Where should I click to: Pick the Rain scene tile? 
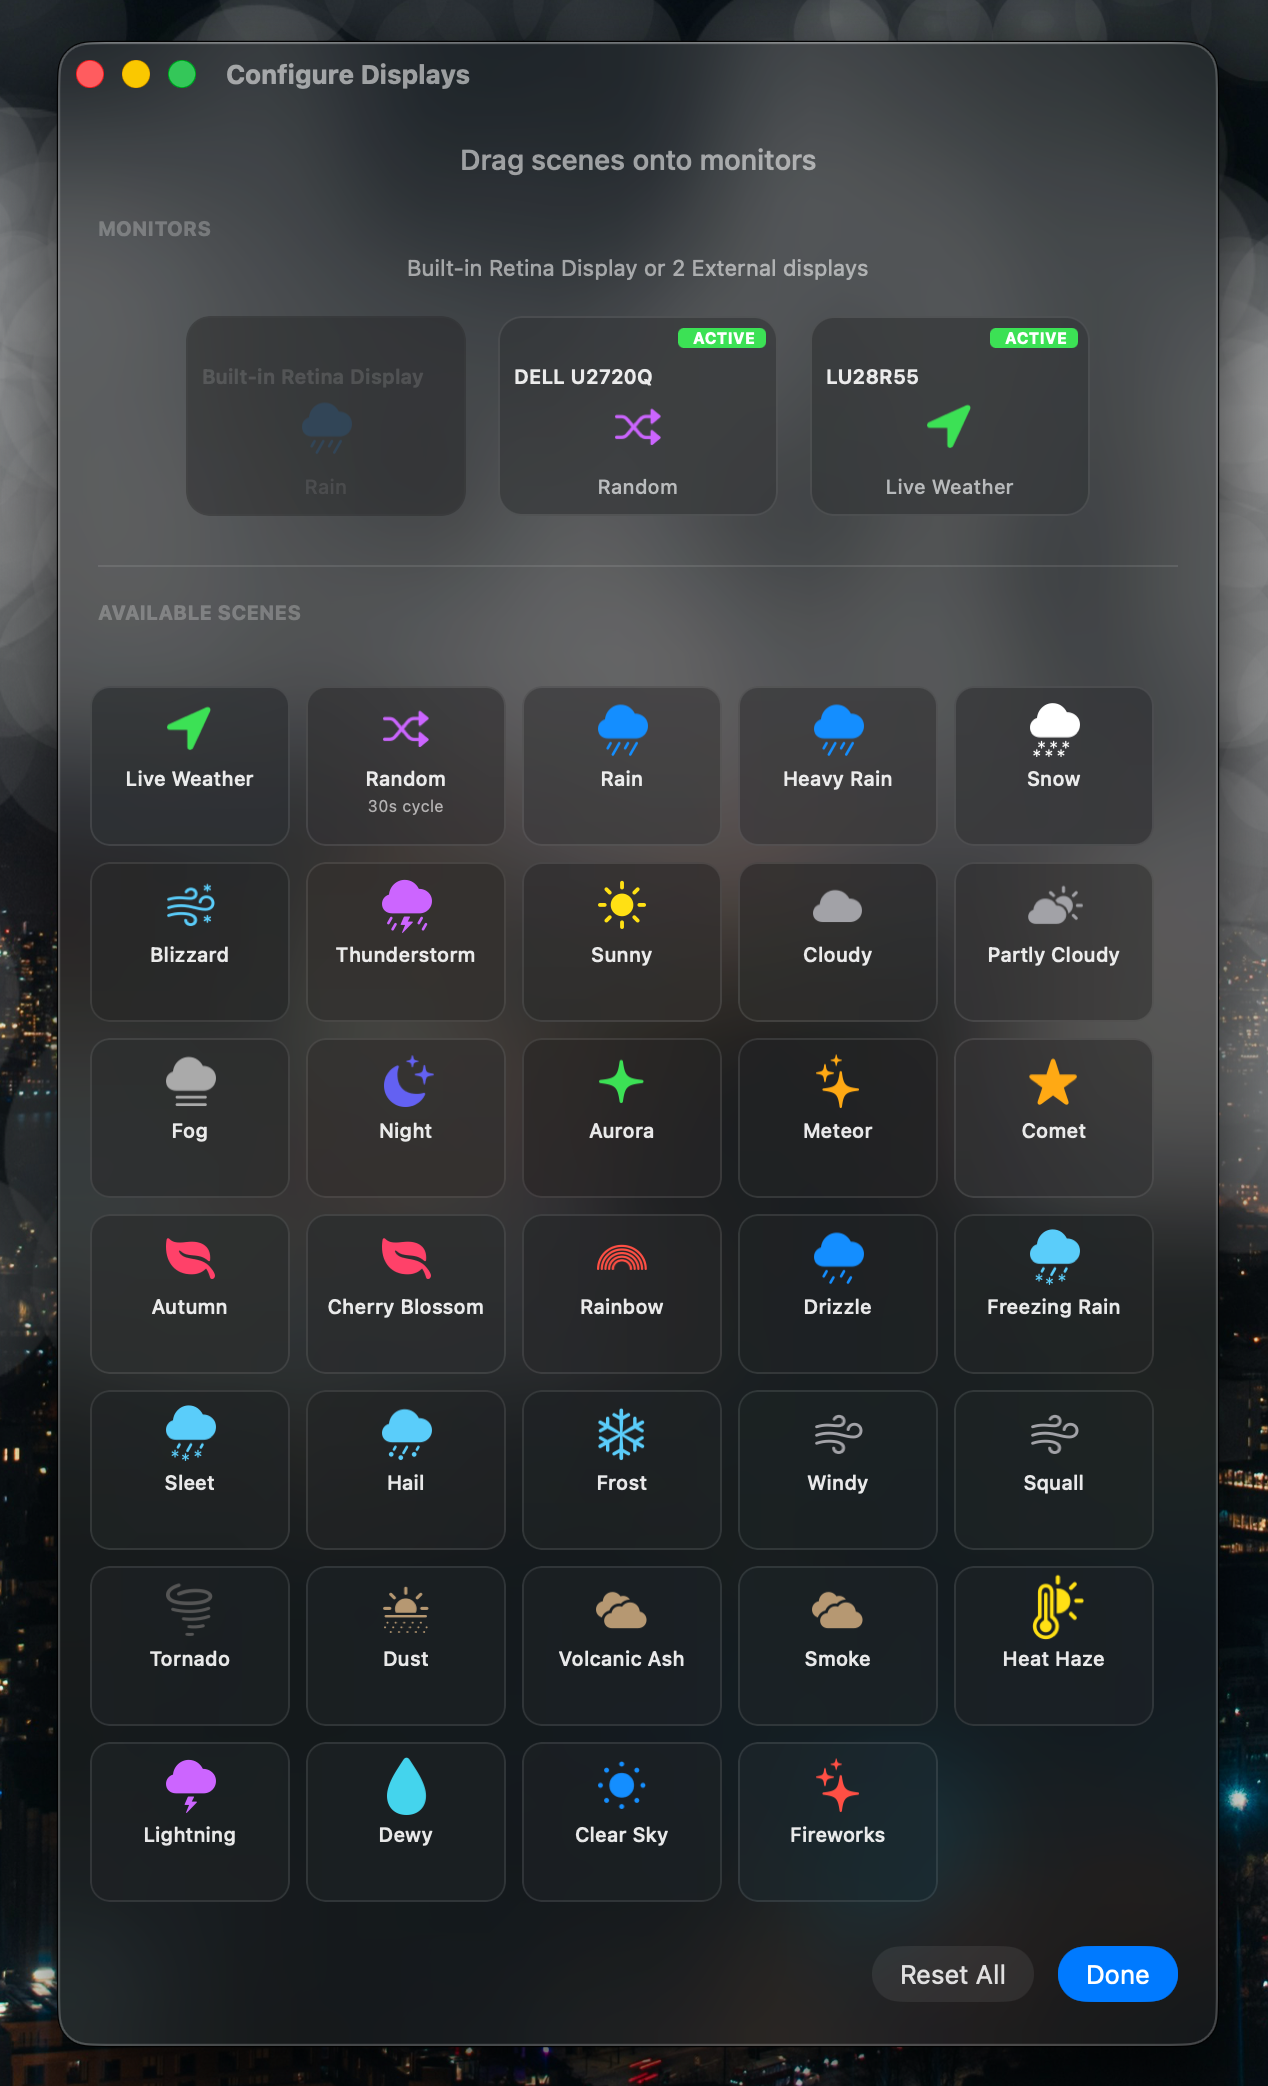click(x=622, y=766)
